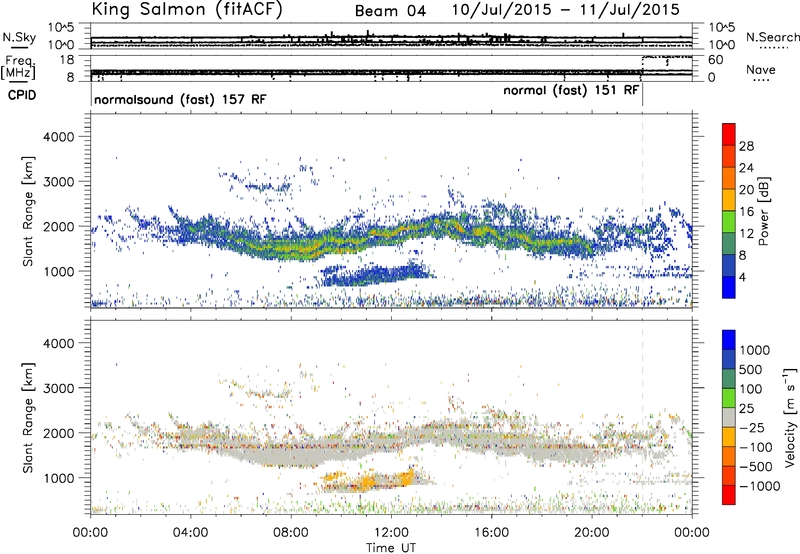Click the velocity panel 'Slant Range [km]' label
Screen dimensions: 800x554
pos(28,418)
